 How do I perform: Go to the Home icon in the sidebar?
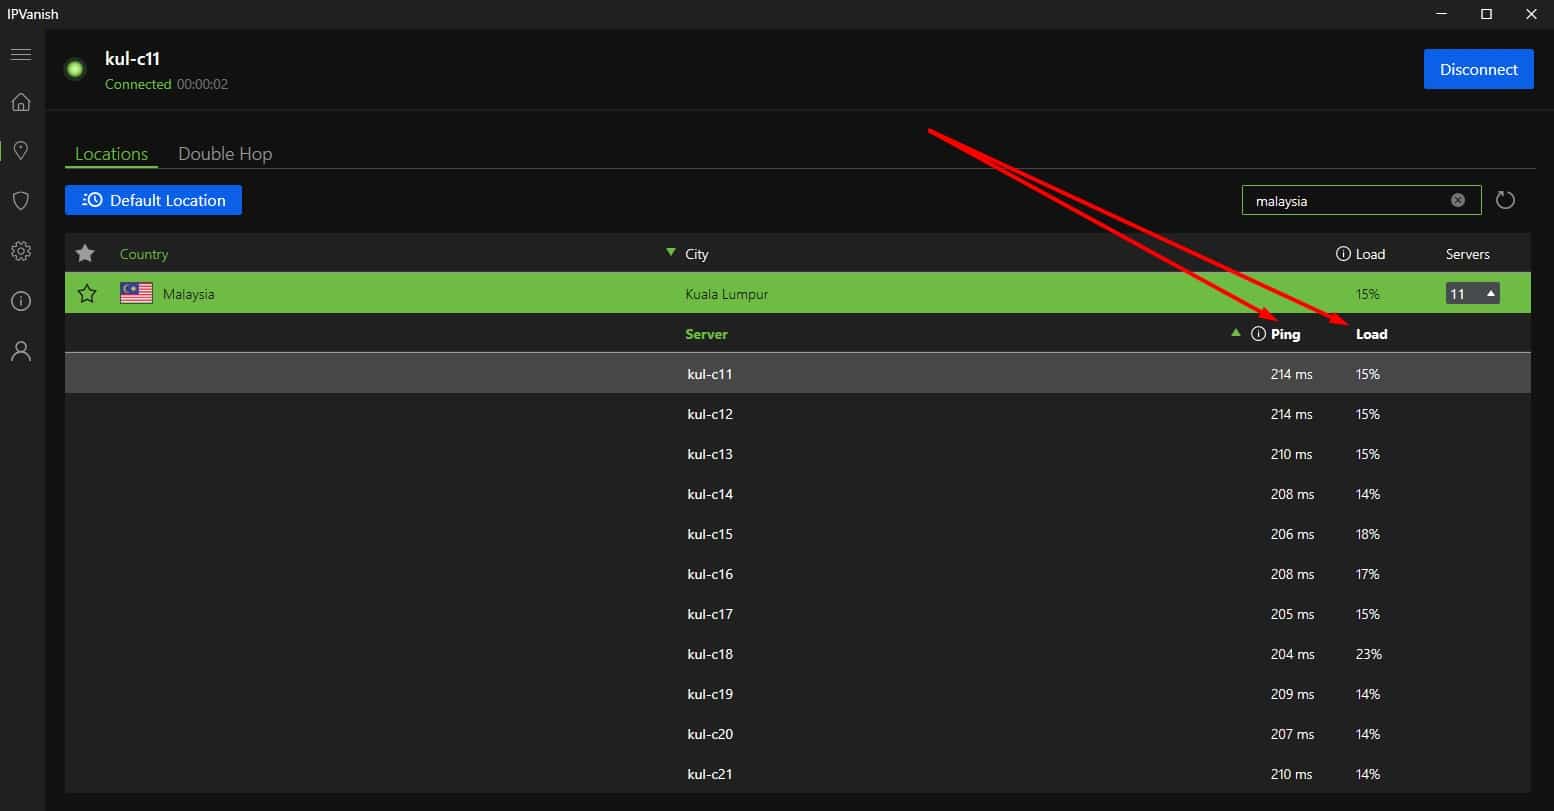pos(21,102)
